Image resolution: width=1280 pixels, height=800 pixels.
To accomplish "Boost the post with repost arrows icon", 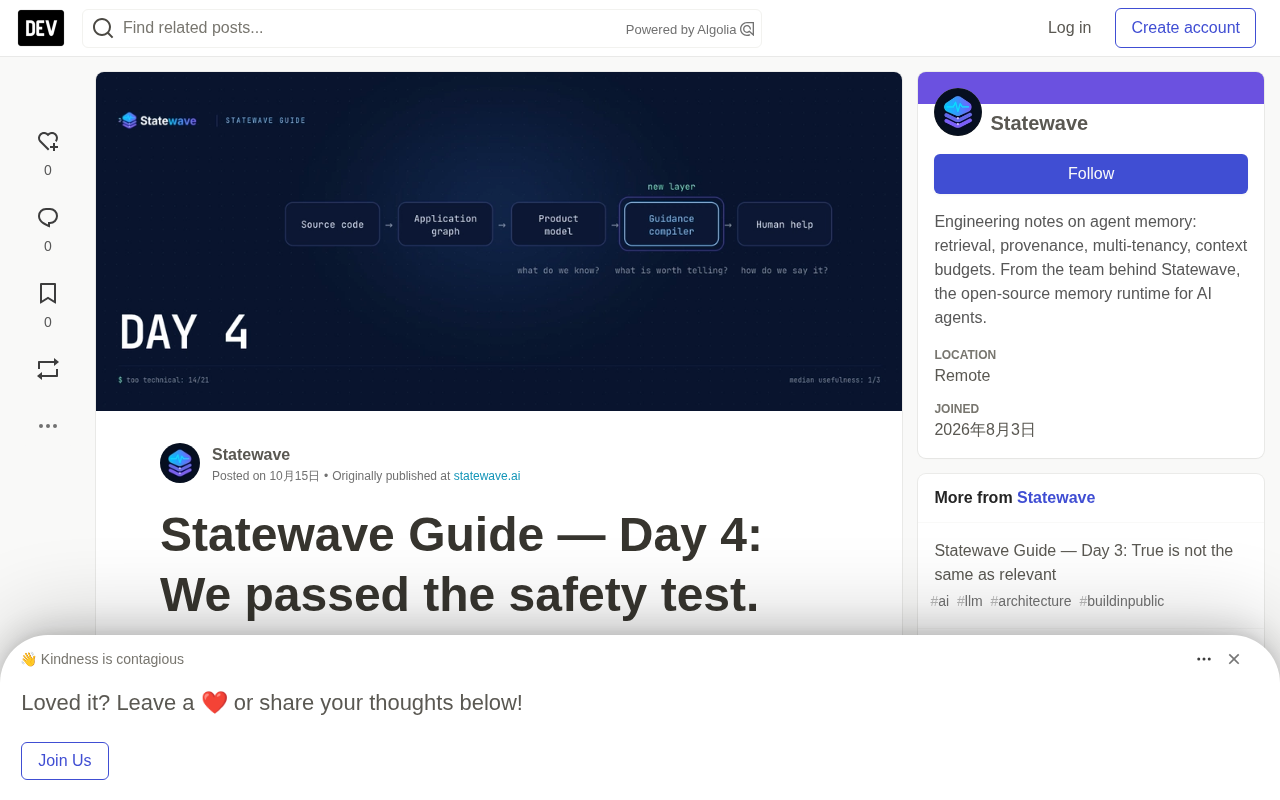I will [x=48, y=369].
